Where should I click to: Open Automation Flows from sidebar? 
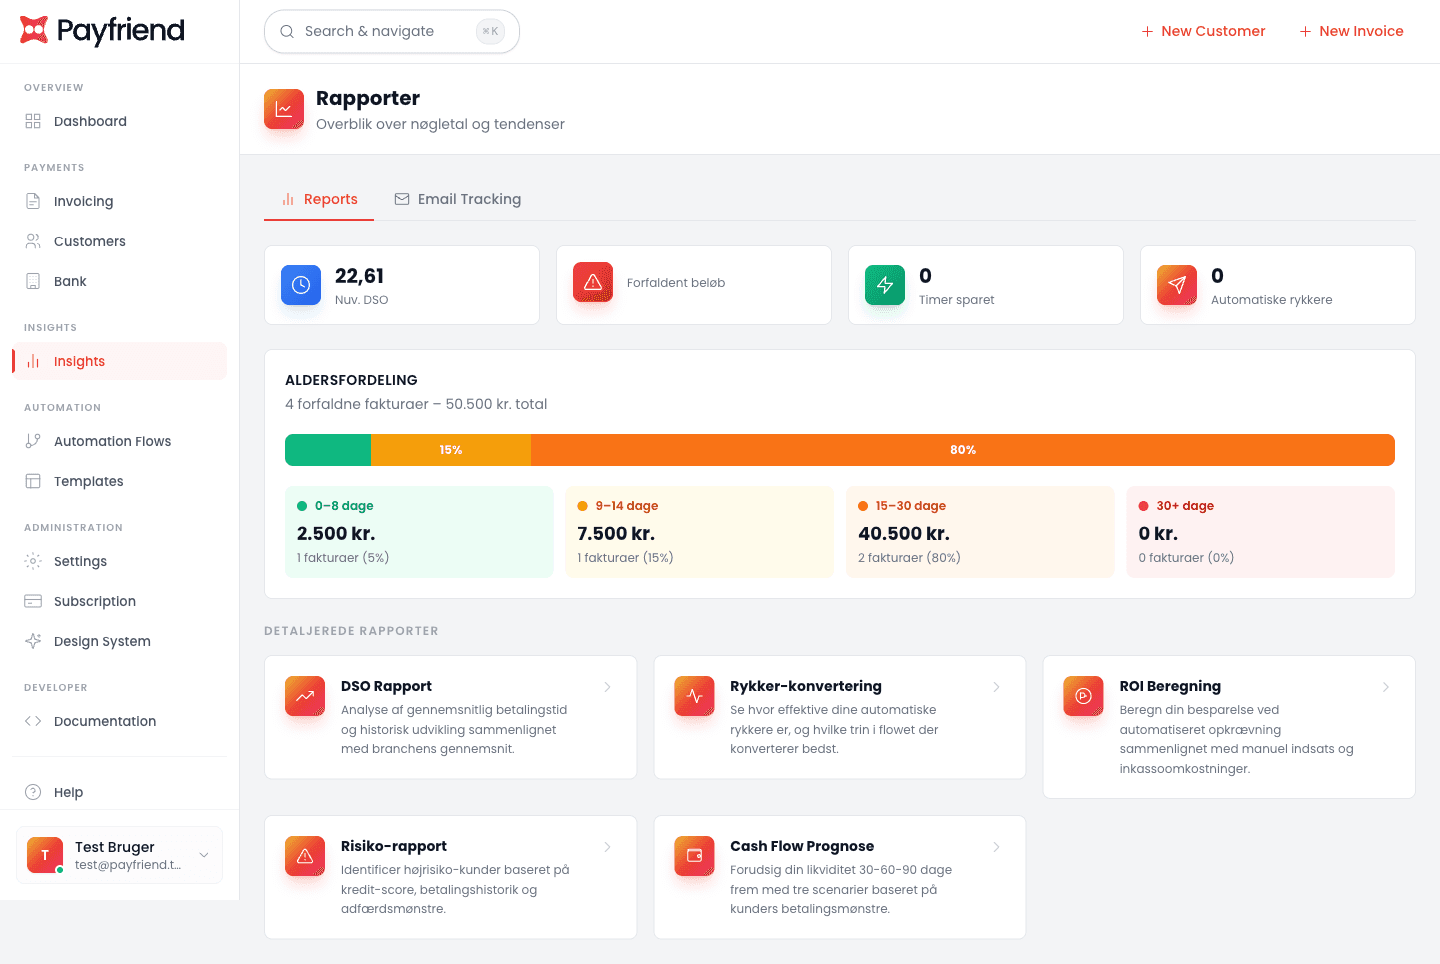[x=33, y=441]
